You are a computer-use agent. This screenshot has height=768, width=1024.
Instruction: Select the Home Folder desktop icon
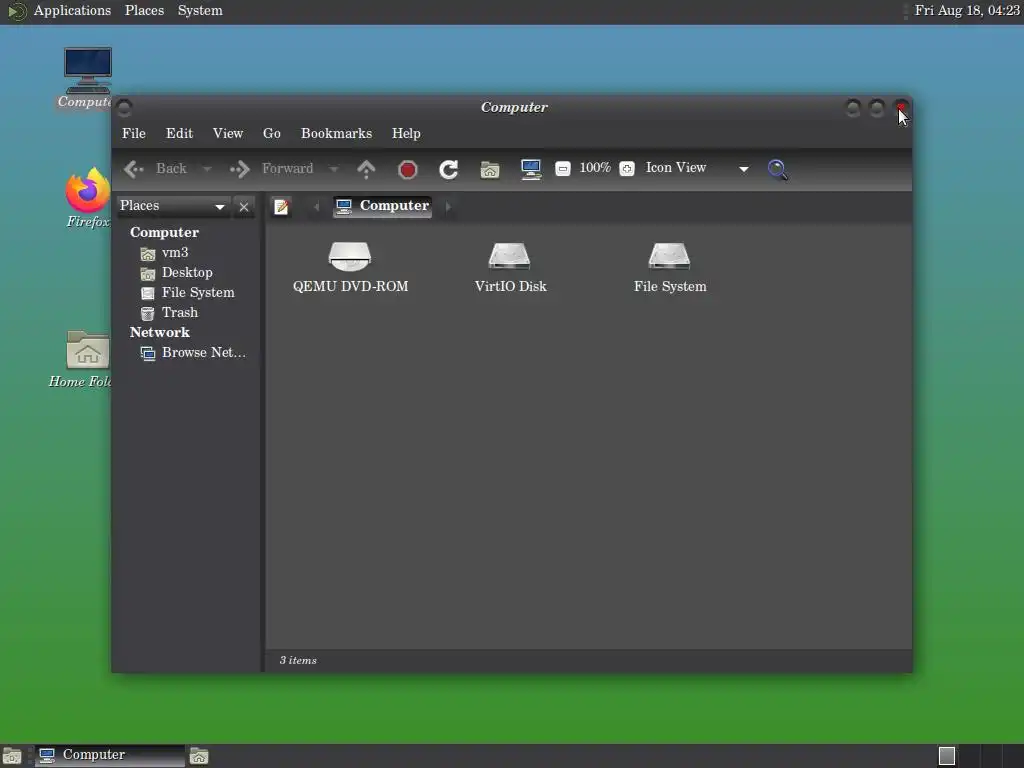pyautogui.click(x=82, y=359)
